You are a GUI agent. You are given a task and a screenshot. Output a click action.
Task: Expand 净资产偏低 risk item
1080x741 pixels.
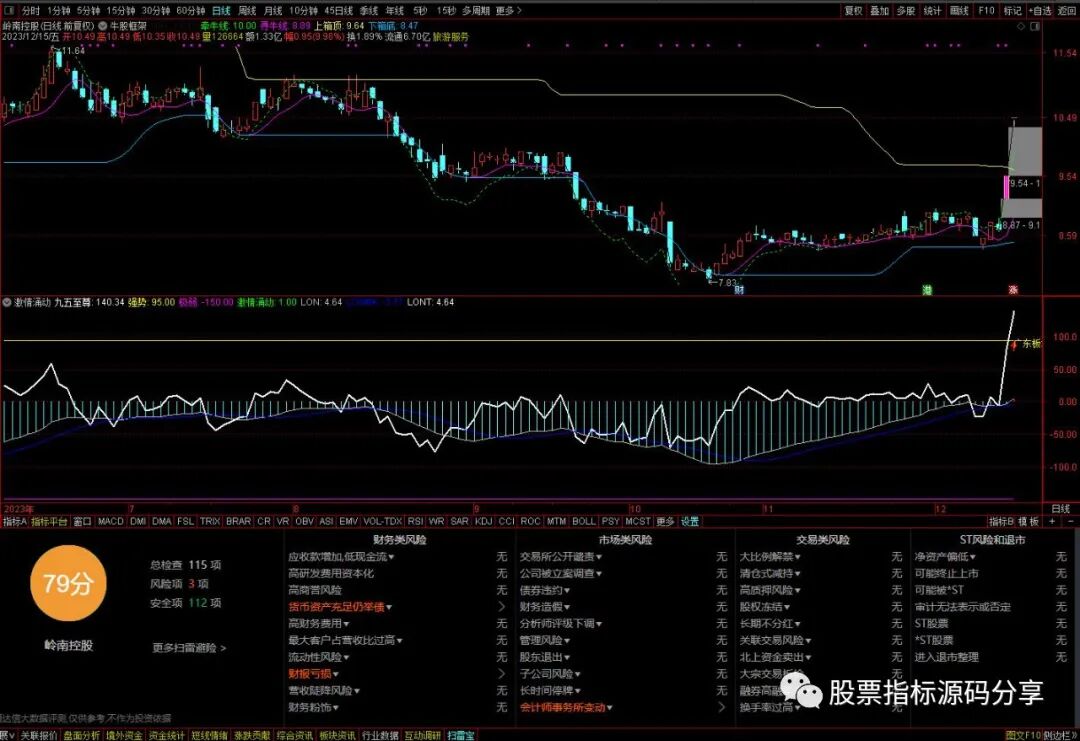pos(945,556)
